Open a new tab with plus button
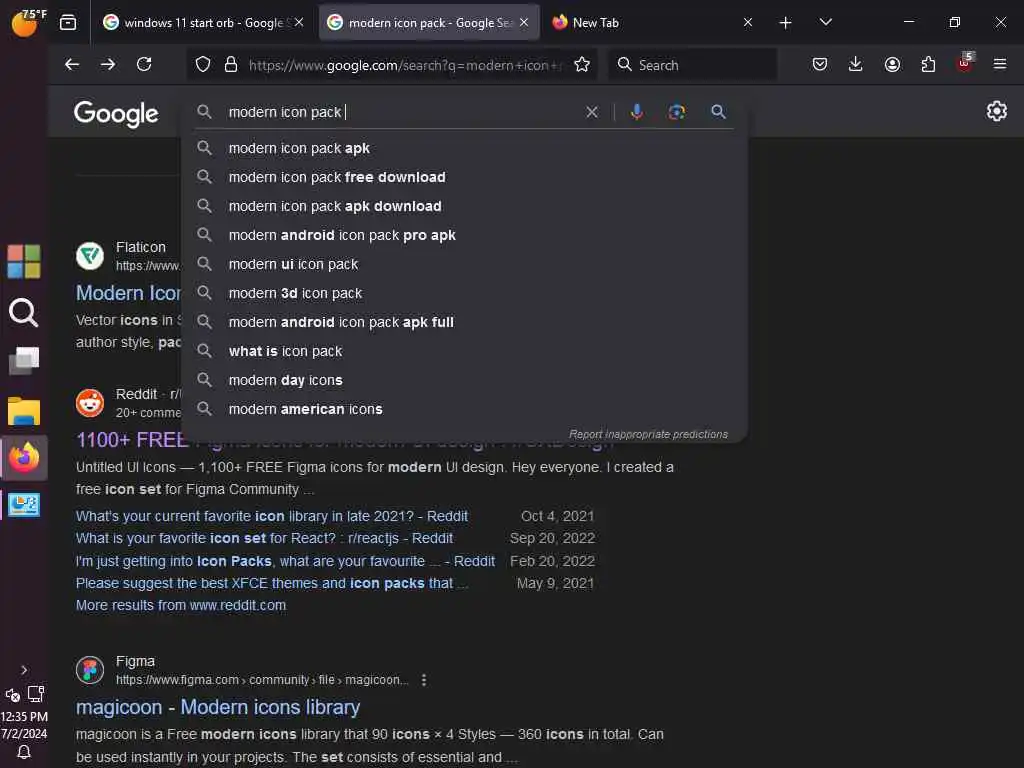The width and height of the screenshot is (1024, 768). (x=785, y=23)
